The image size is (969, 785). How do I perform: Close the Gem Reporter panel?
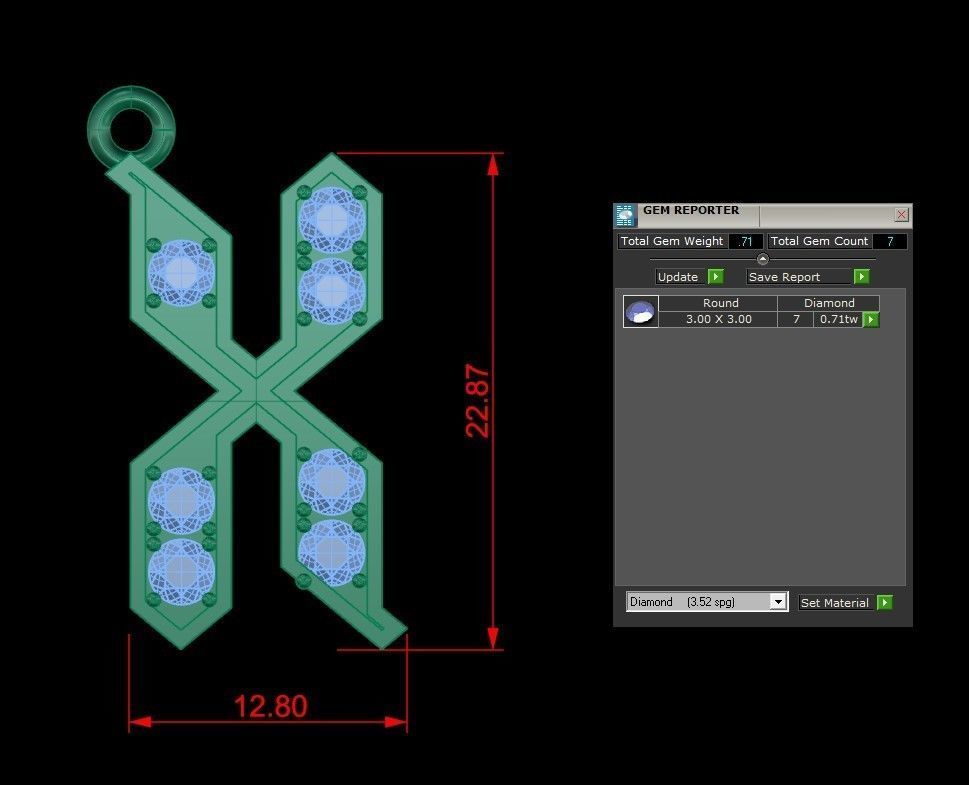tap(902, 214)
